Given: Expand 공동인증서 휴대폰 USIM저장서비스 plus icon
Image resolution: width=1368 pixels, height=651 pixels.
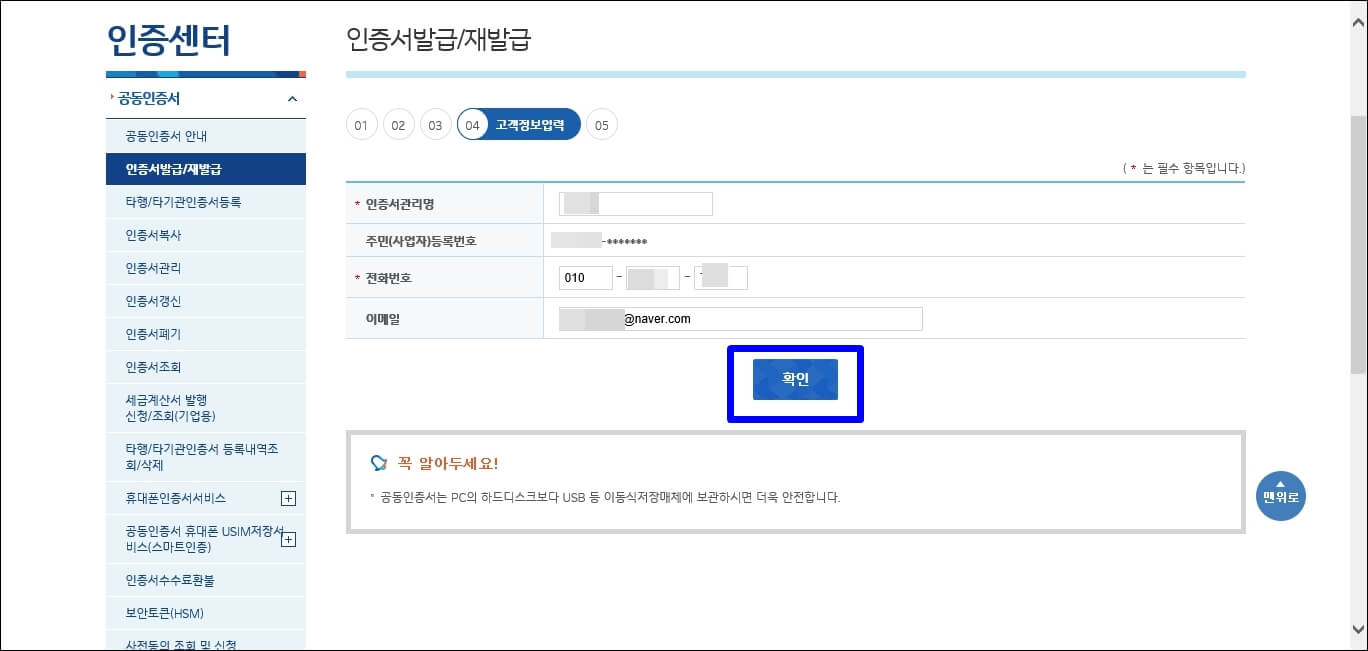Looking at the screenshot, I should click(x=288, y=539).
